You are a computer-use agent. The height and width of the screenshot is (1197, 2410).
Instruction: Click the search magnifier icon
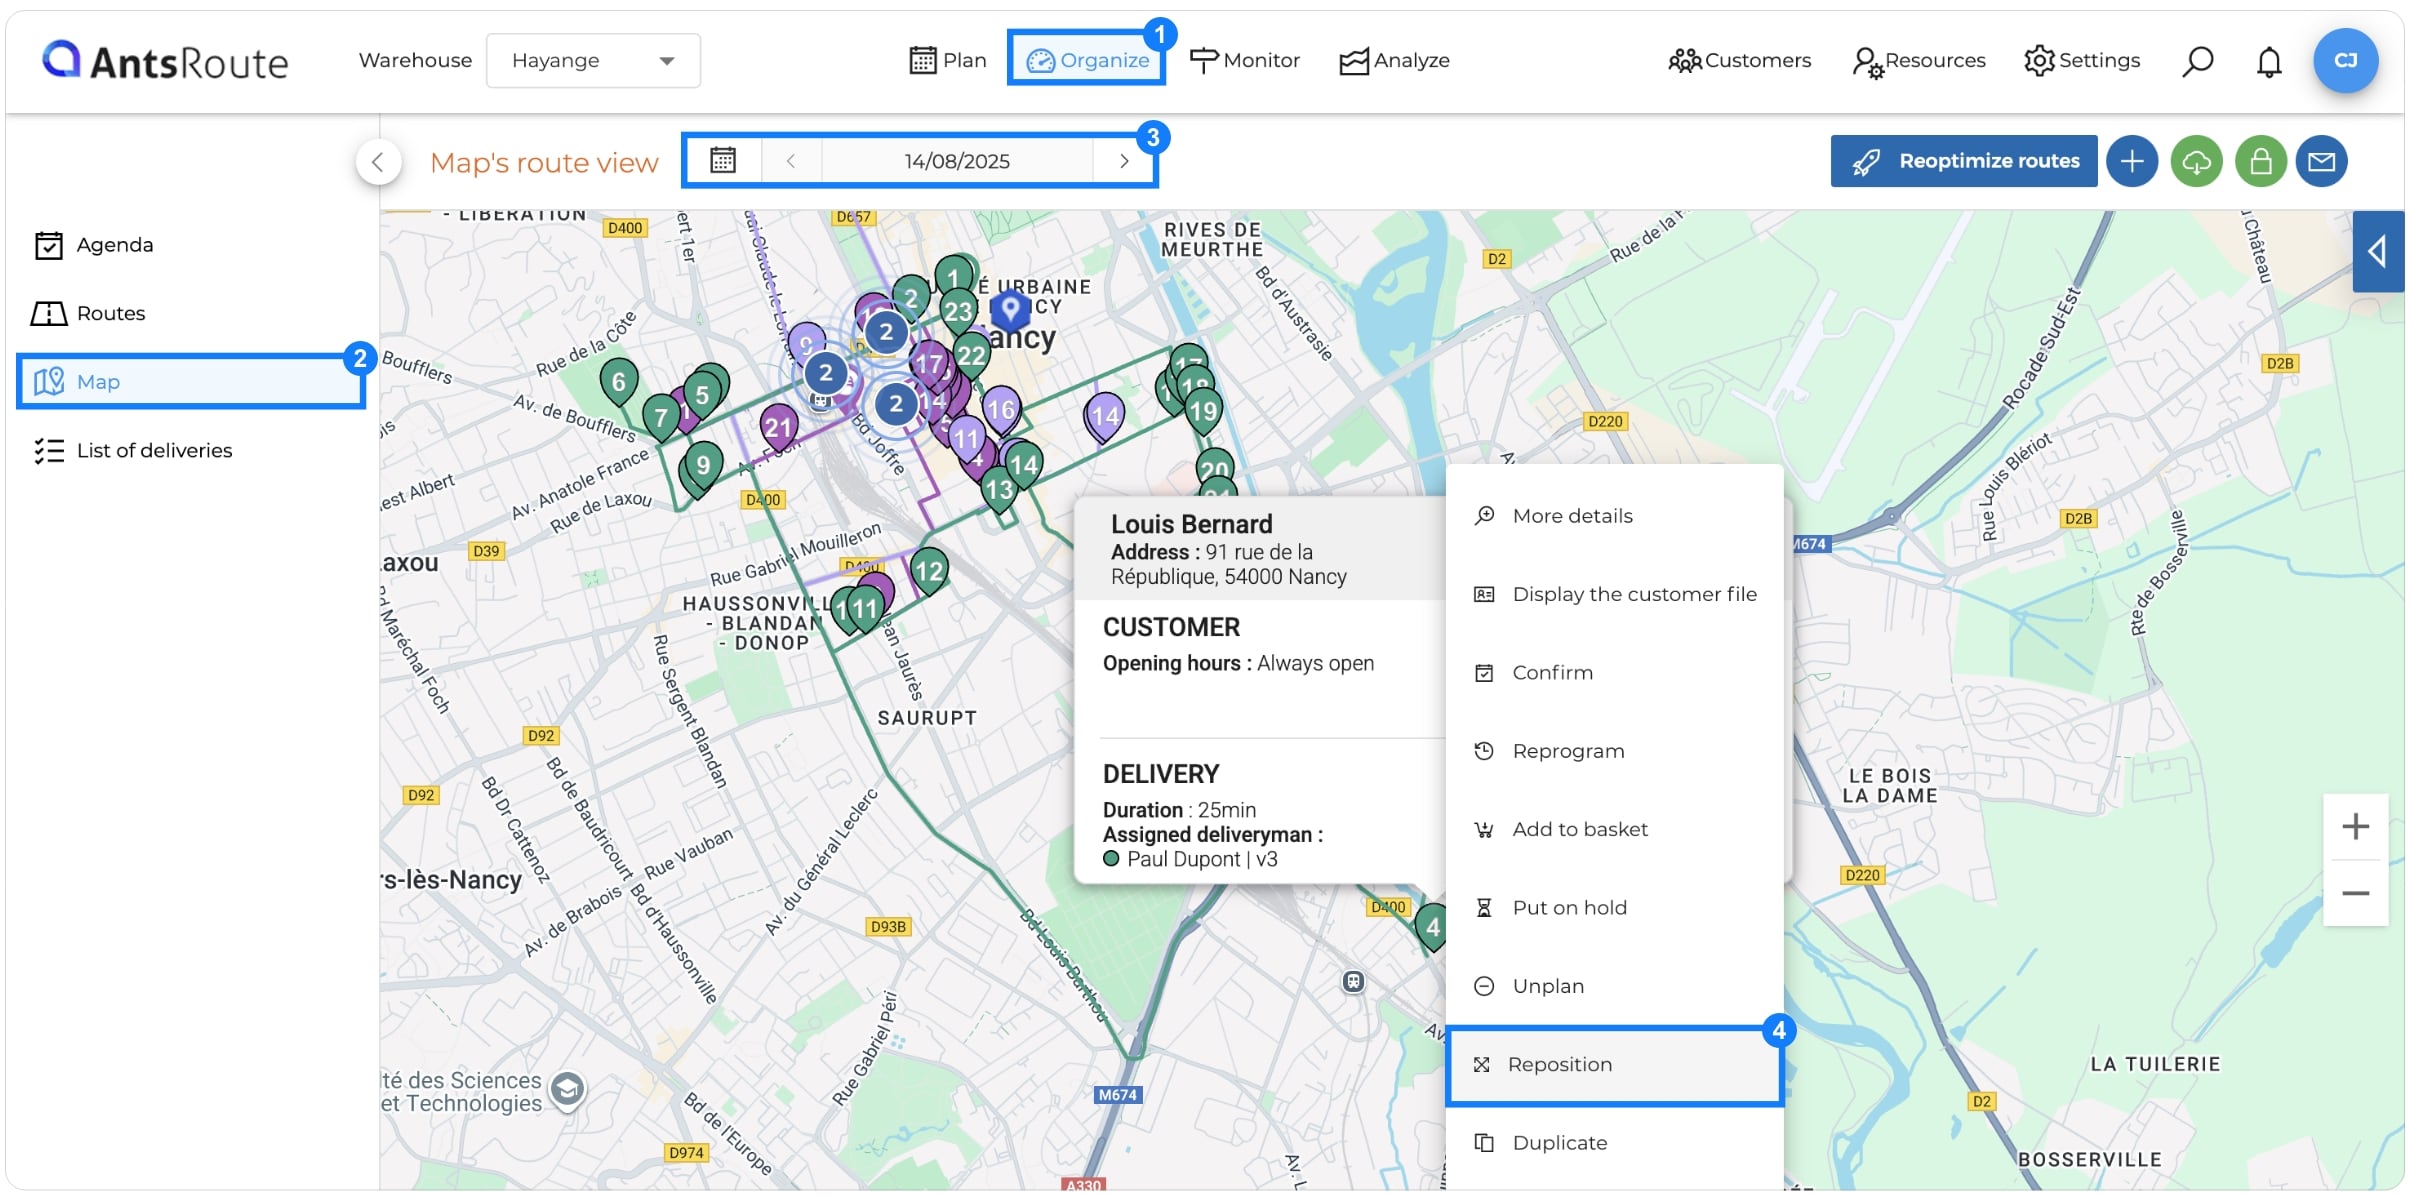[x=2197, y=61]
